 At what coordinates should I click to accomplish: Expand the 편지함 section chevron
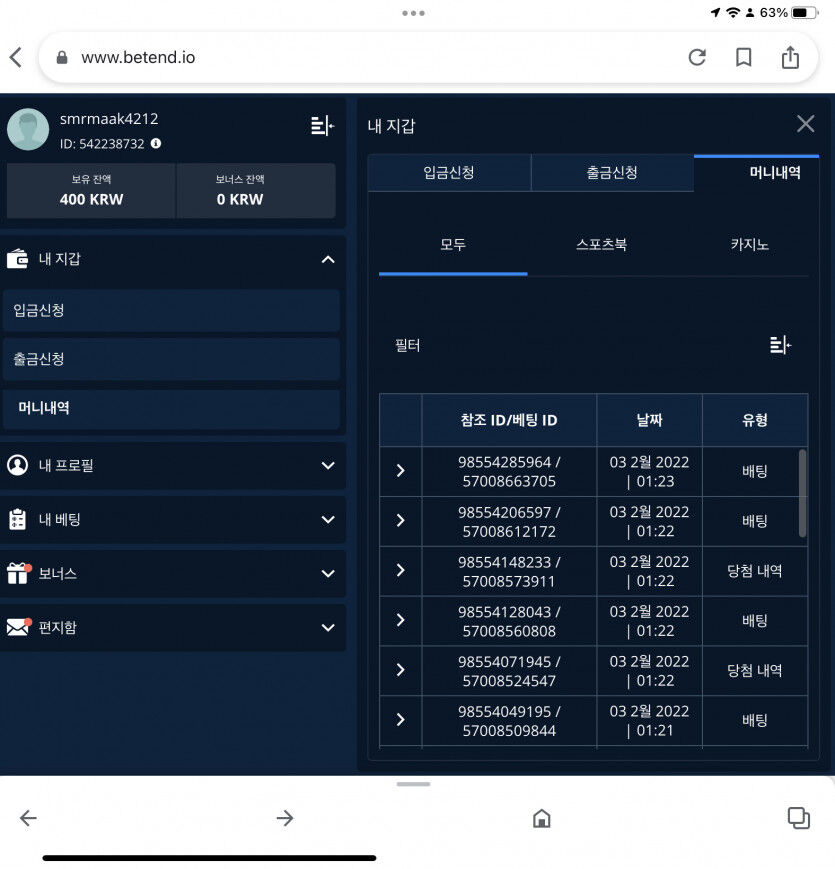point(328,627)
